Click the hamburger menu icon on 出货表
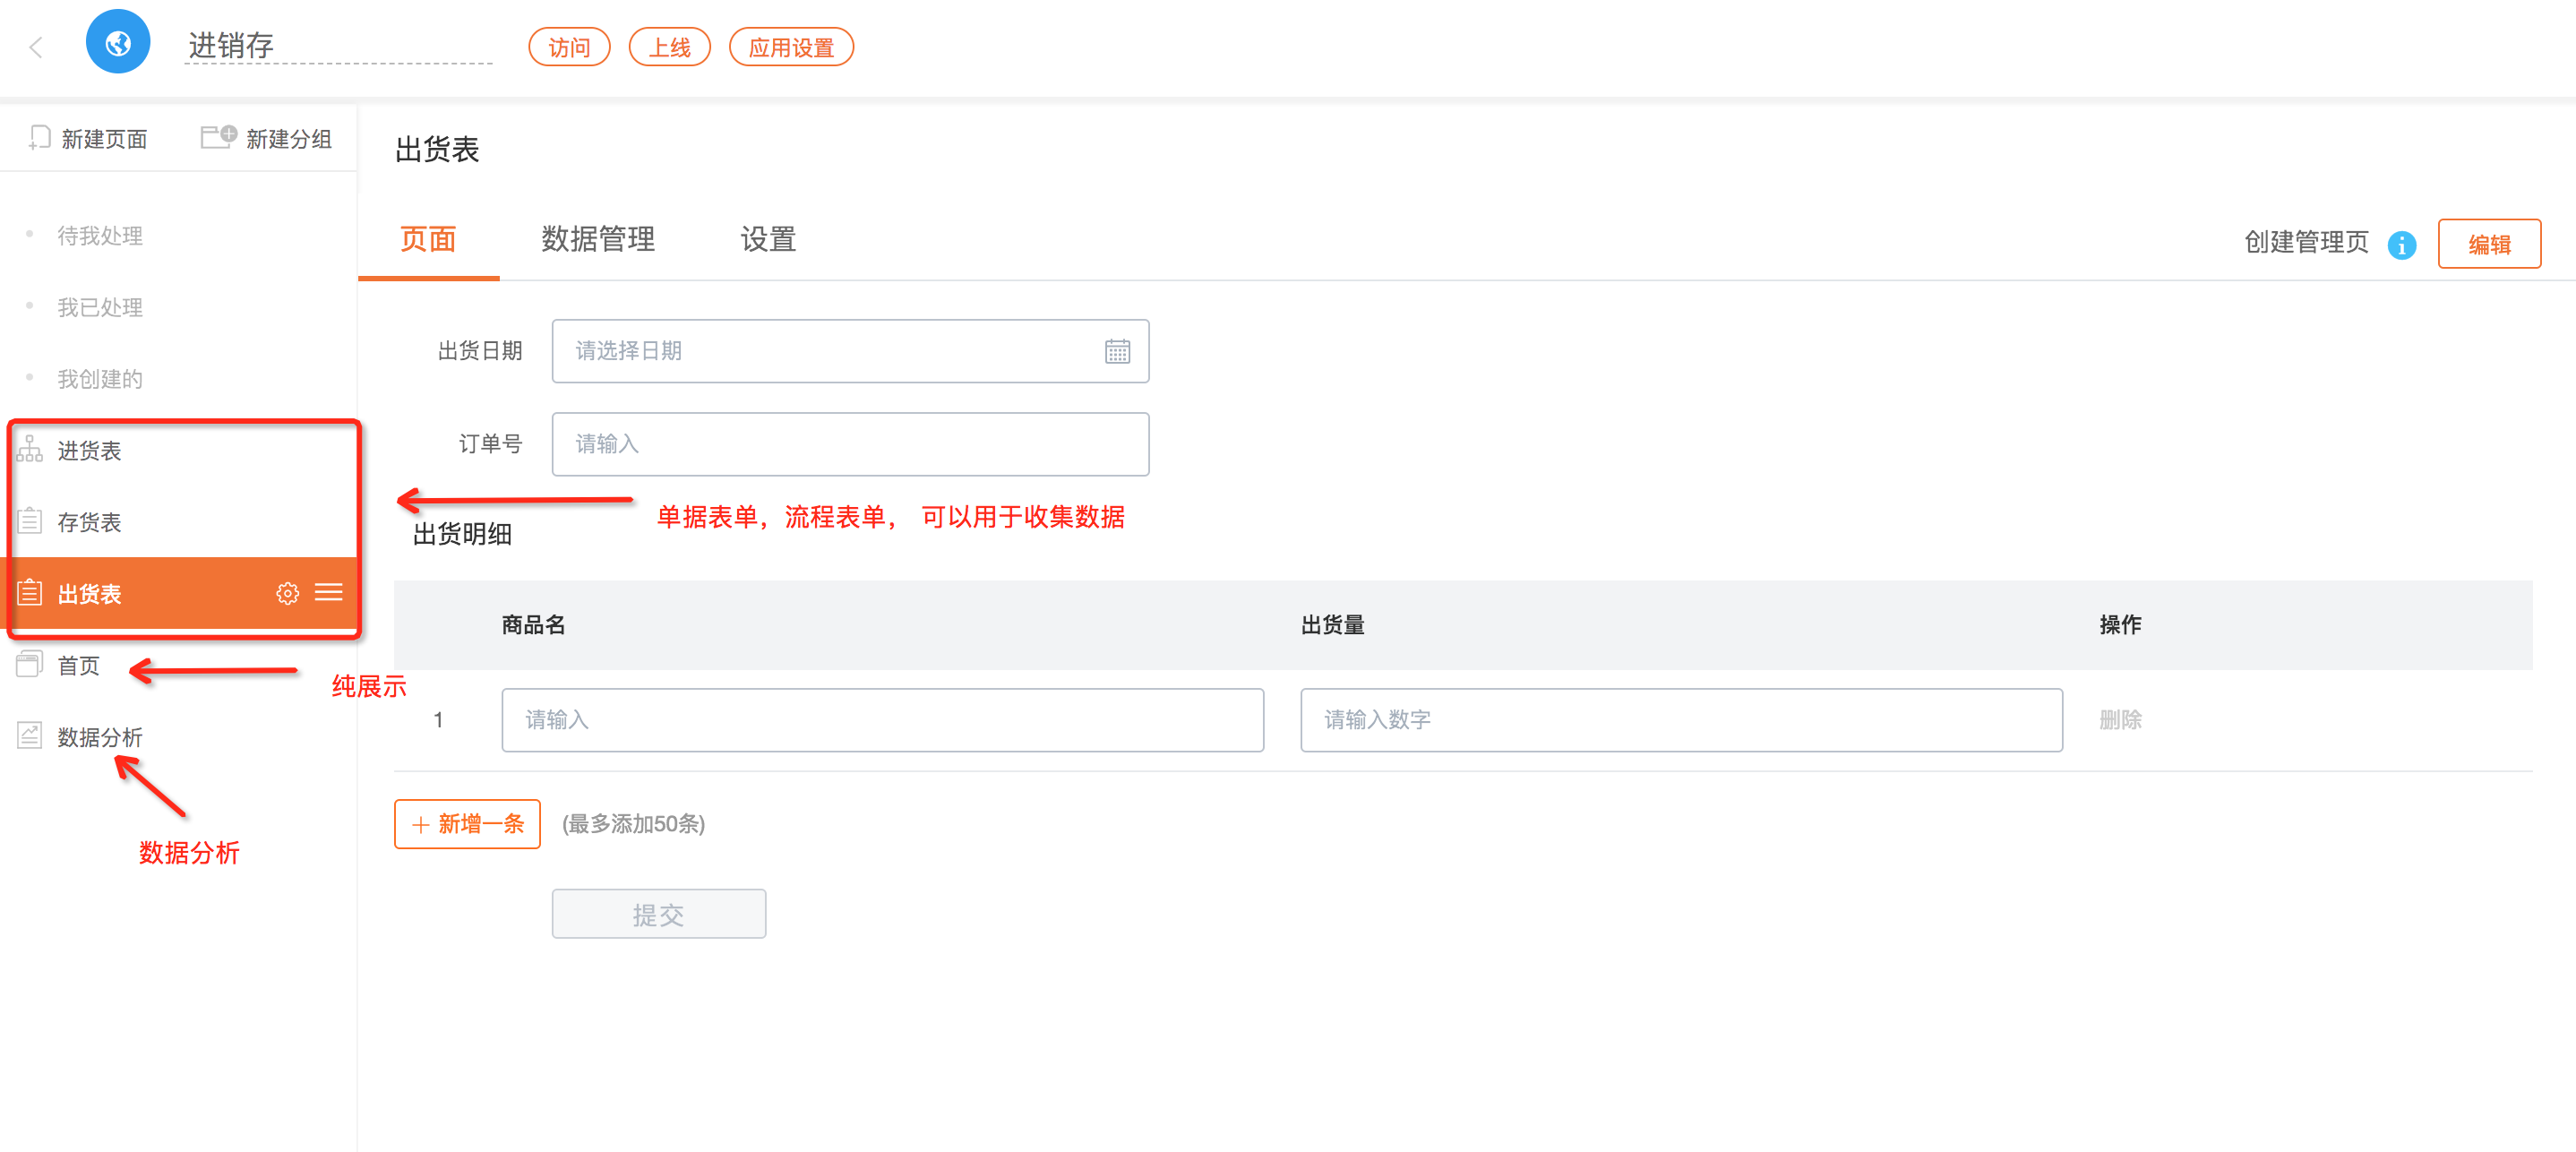This screenshot has height=1152, width=2576. pyautogui.click(x=329, y=593)
